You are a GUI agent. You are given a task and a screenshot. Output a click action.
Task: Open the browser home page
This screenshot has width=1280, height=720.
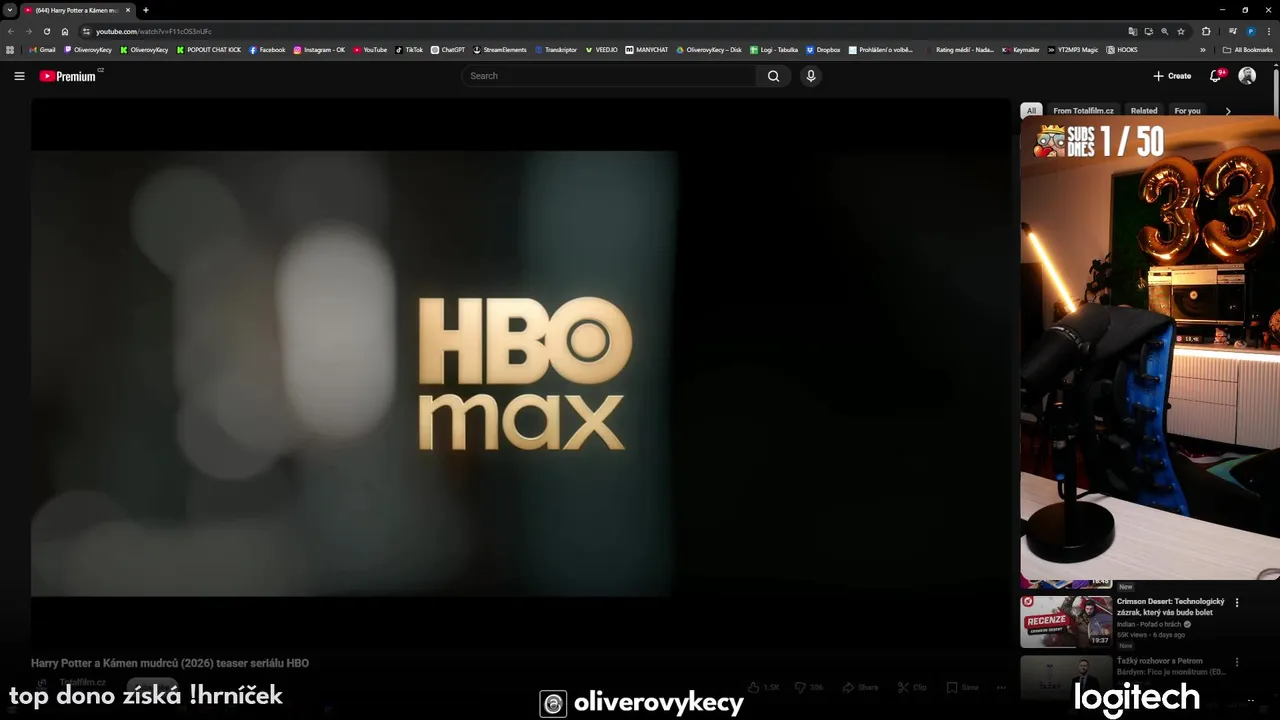(65, 31)
